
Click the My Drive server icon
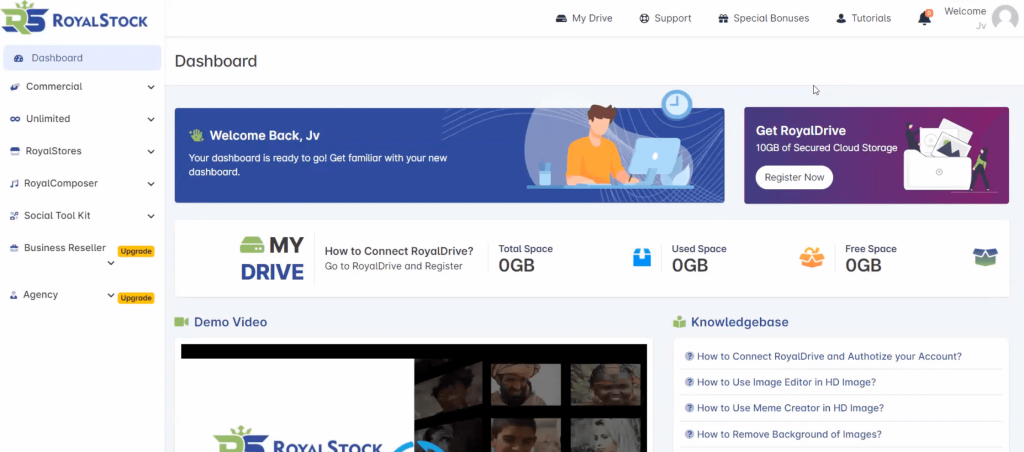pyautogui.click(x=253, y=245)
